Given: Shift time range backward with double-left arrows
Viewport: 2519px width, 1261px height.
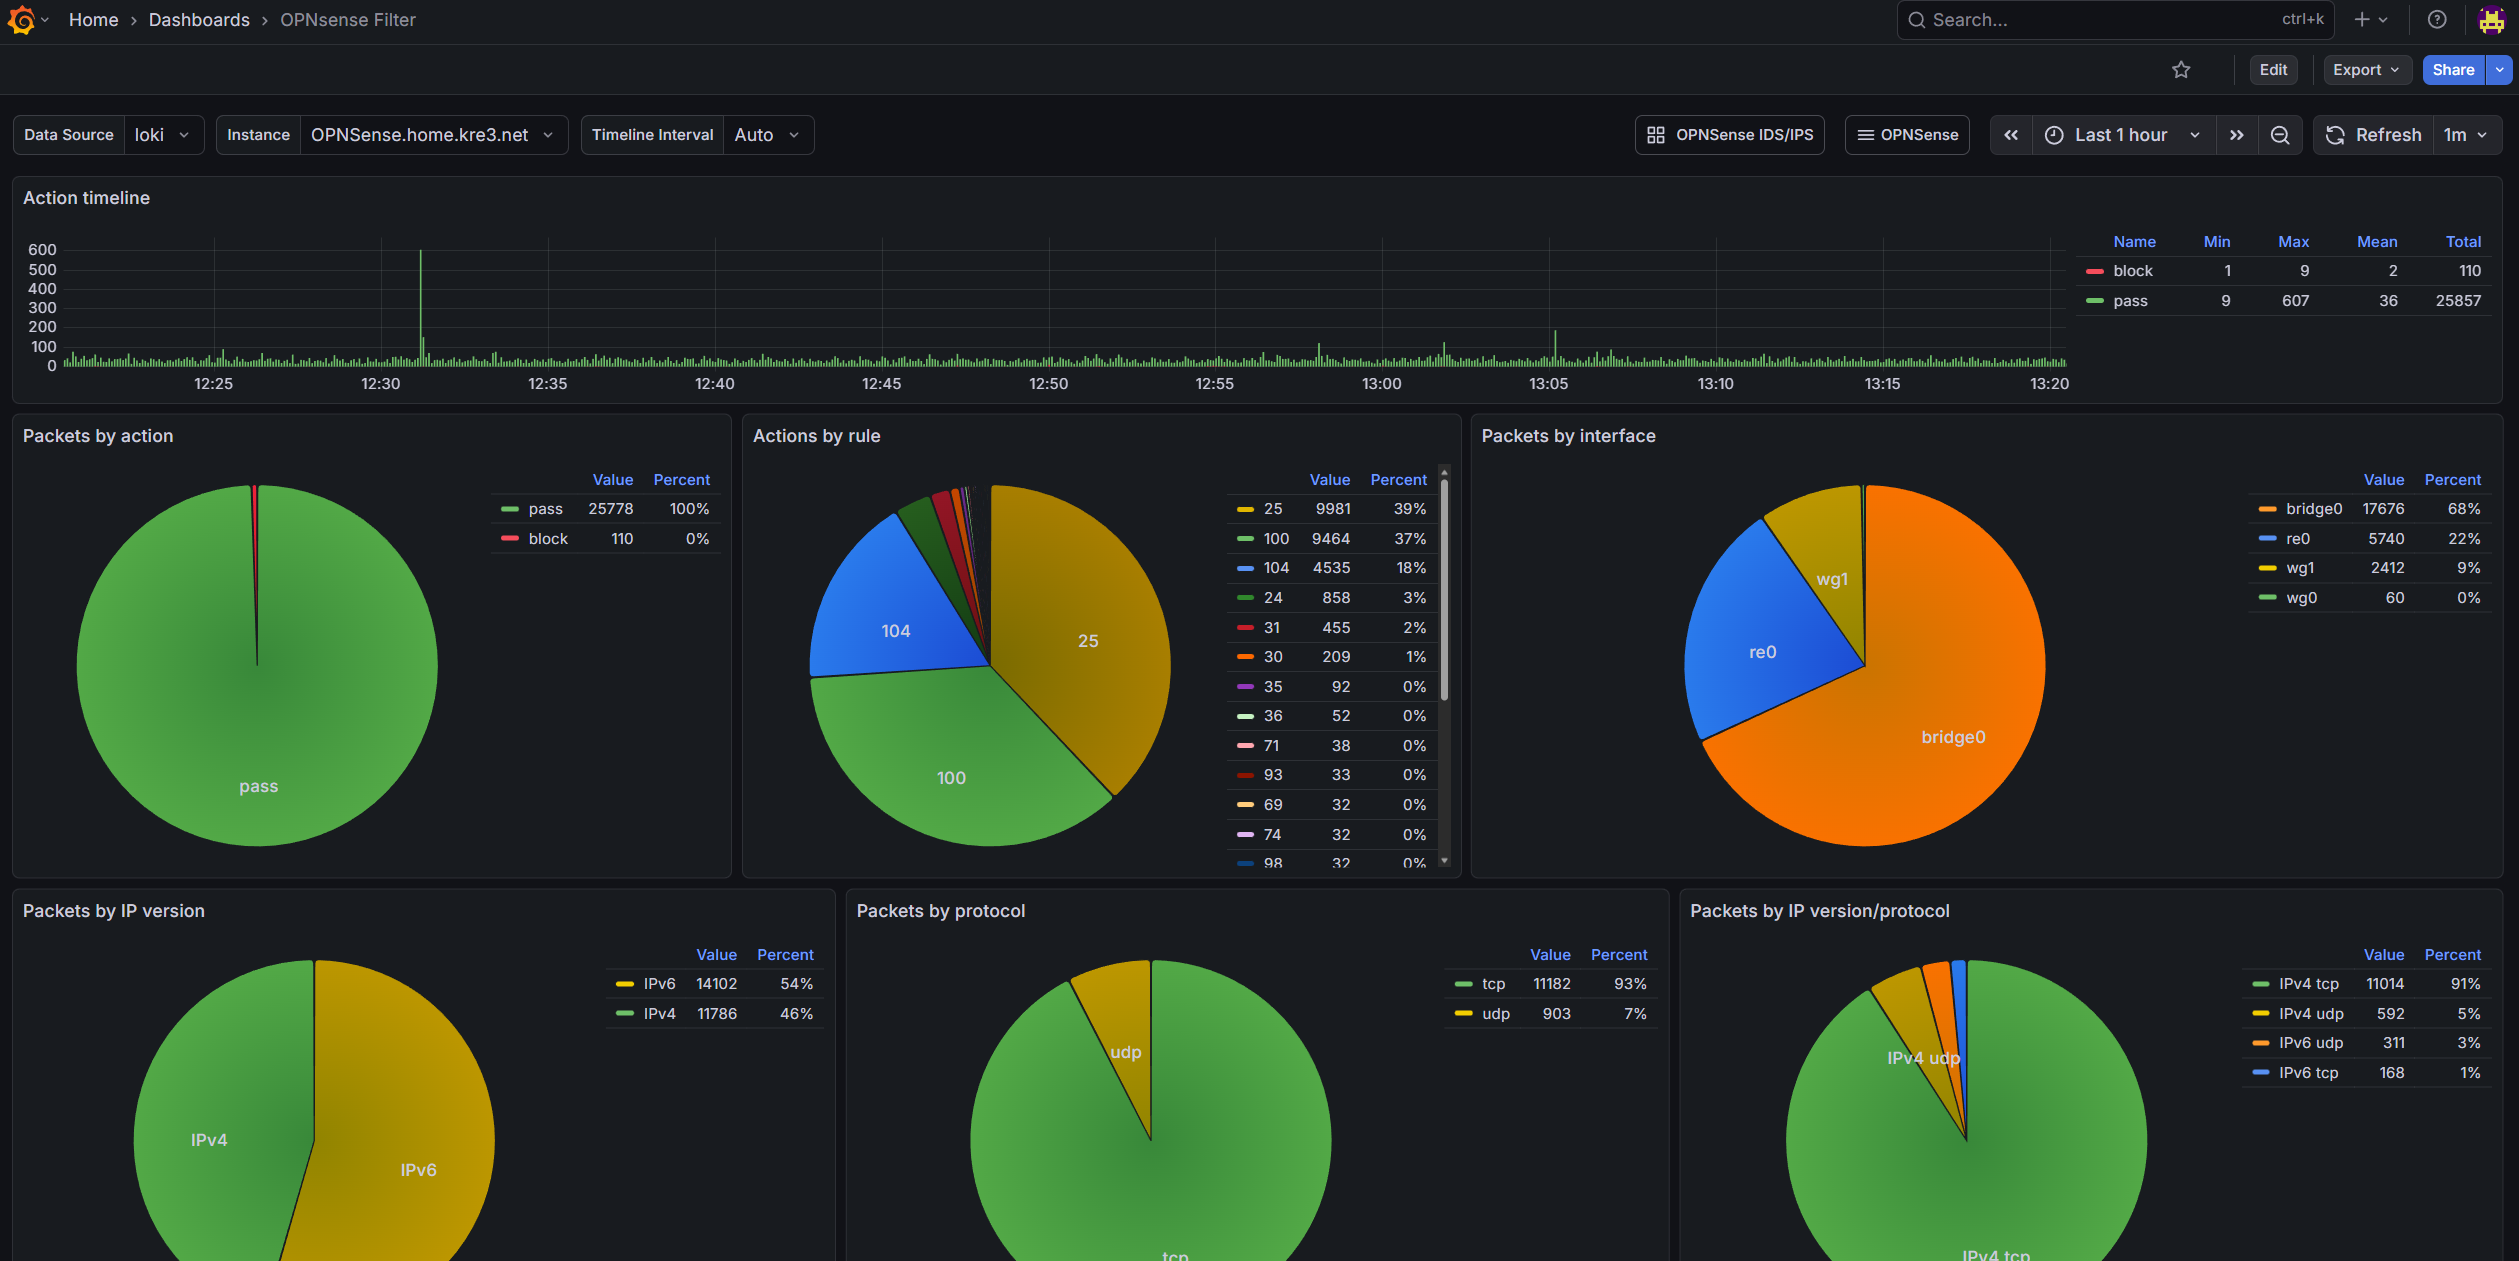Looking at the screenshot, I should 2011,135.
